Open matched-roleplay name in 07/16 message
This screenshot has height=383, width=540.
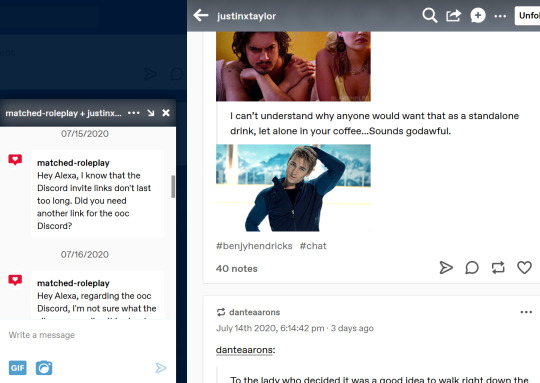[73, 283]
